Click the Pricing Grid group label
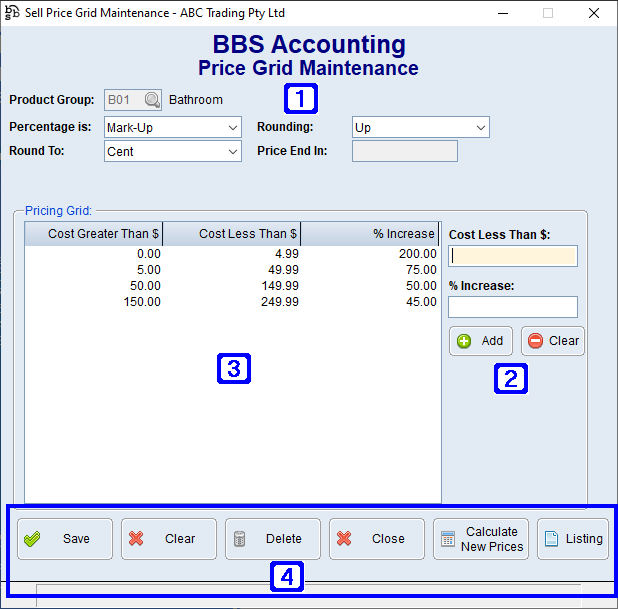Image resolution: width=618 pixels, height=609 pixels. click(58, 211)
